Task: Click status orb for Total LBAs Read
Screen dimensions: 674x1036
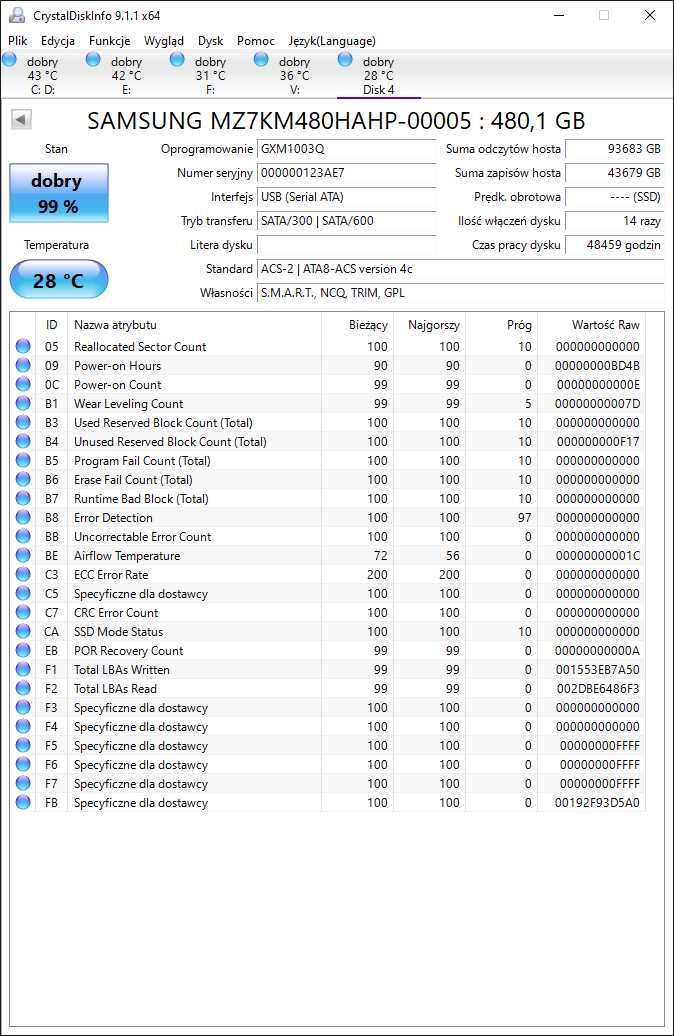Action: [23, 688]
